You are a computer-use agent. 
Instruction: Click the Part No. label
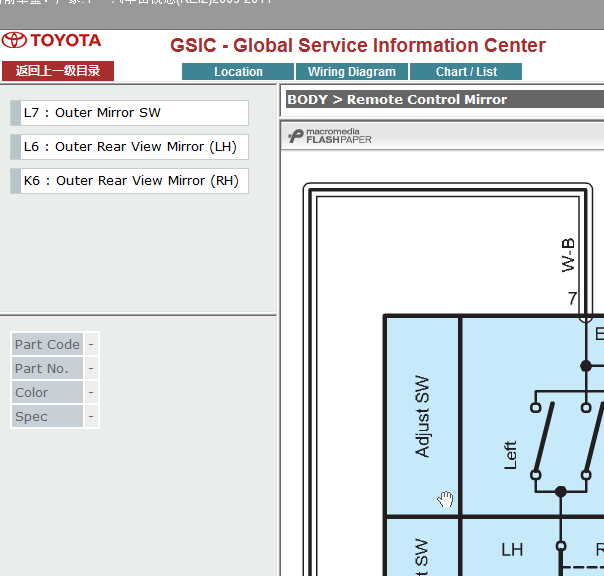[x=47, y=368]
